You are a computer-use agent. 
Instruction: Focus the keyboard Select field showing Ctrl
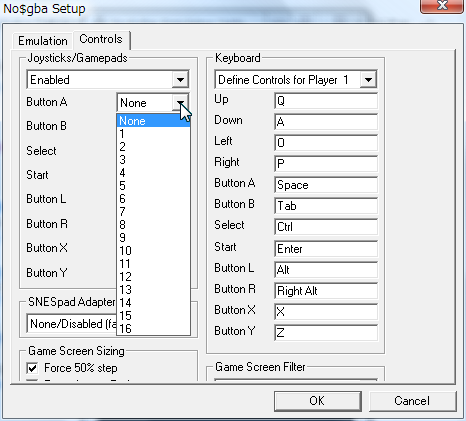(x=326, y=227)
